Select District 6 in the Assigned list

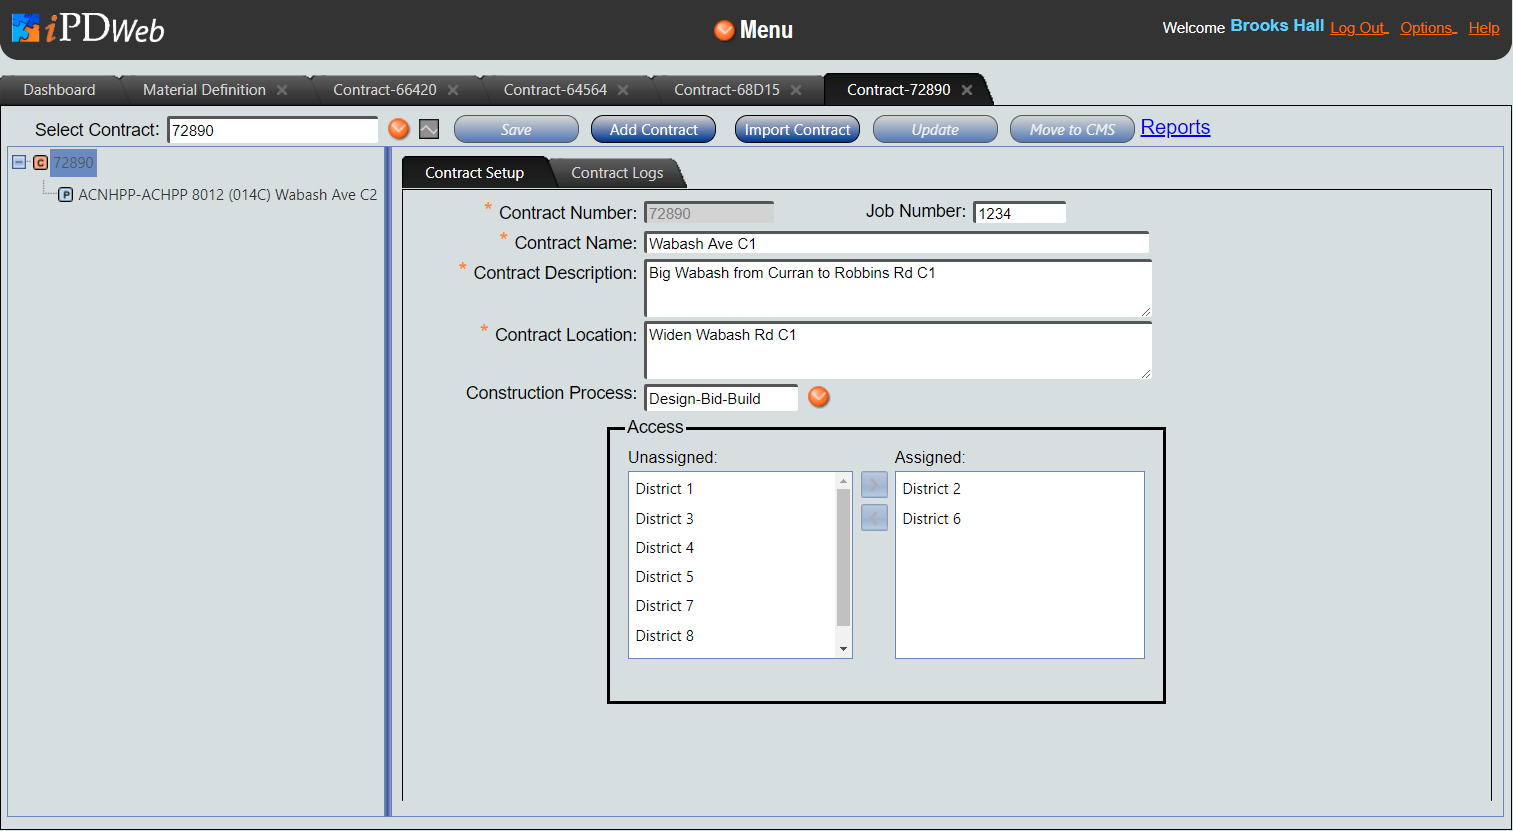(931, 518)
